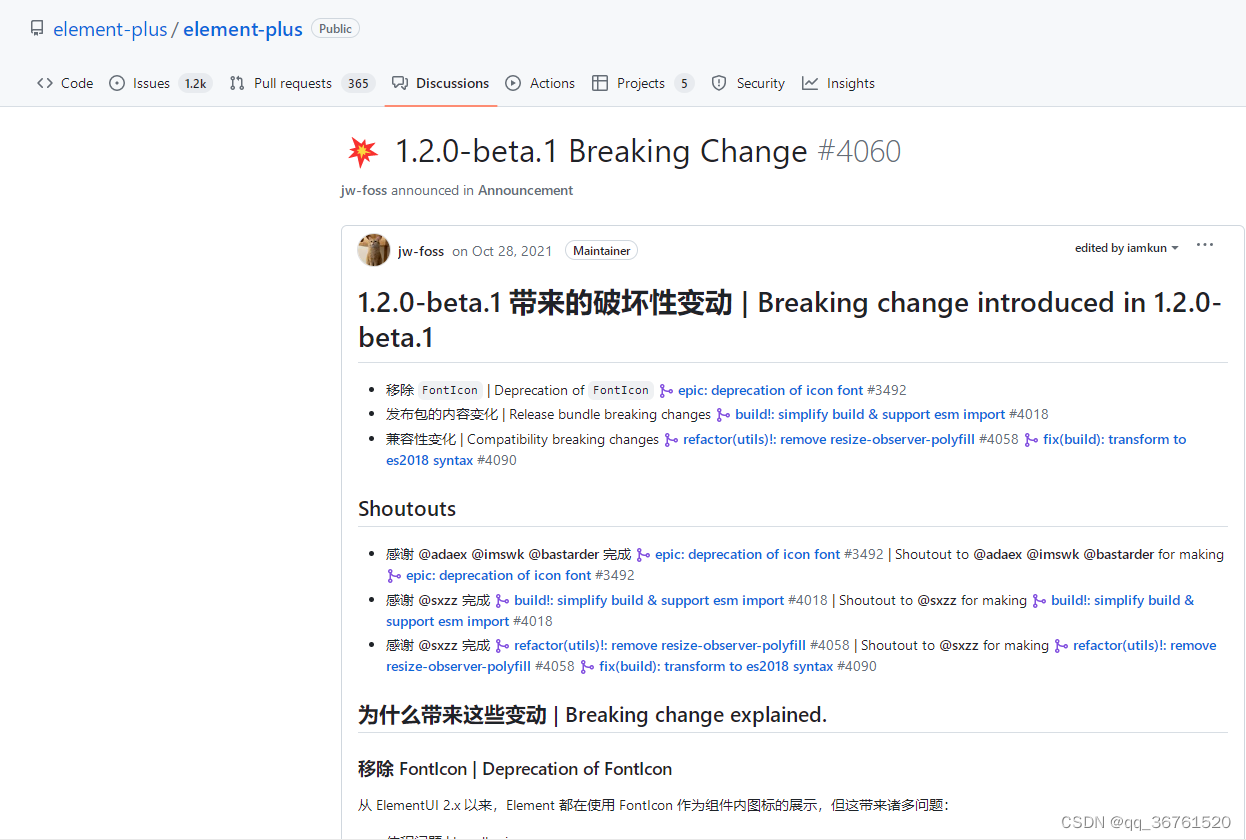Click the explosion emoji beside discussion title

(363, 152)
